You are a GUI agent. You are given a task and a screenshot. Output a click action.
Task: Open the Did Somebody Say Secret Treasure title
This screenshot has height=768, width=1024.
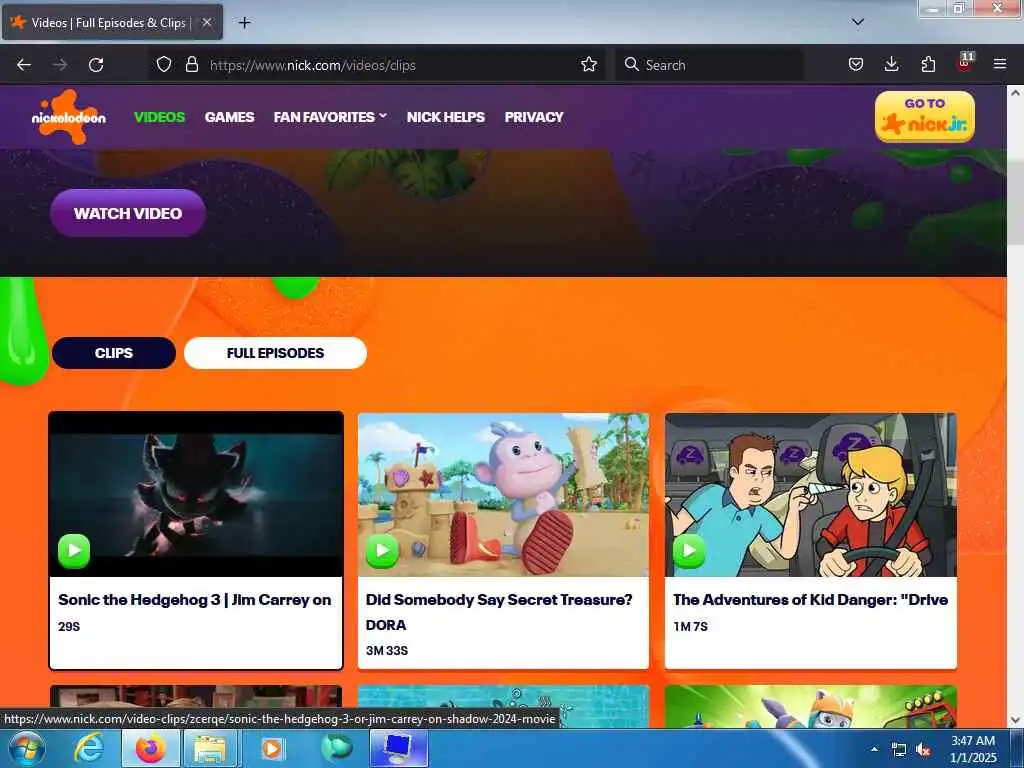(x=499, y=600)
